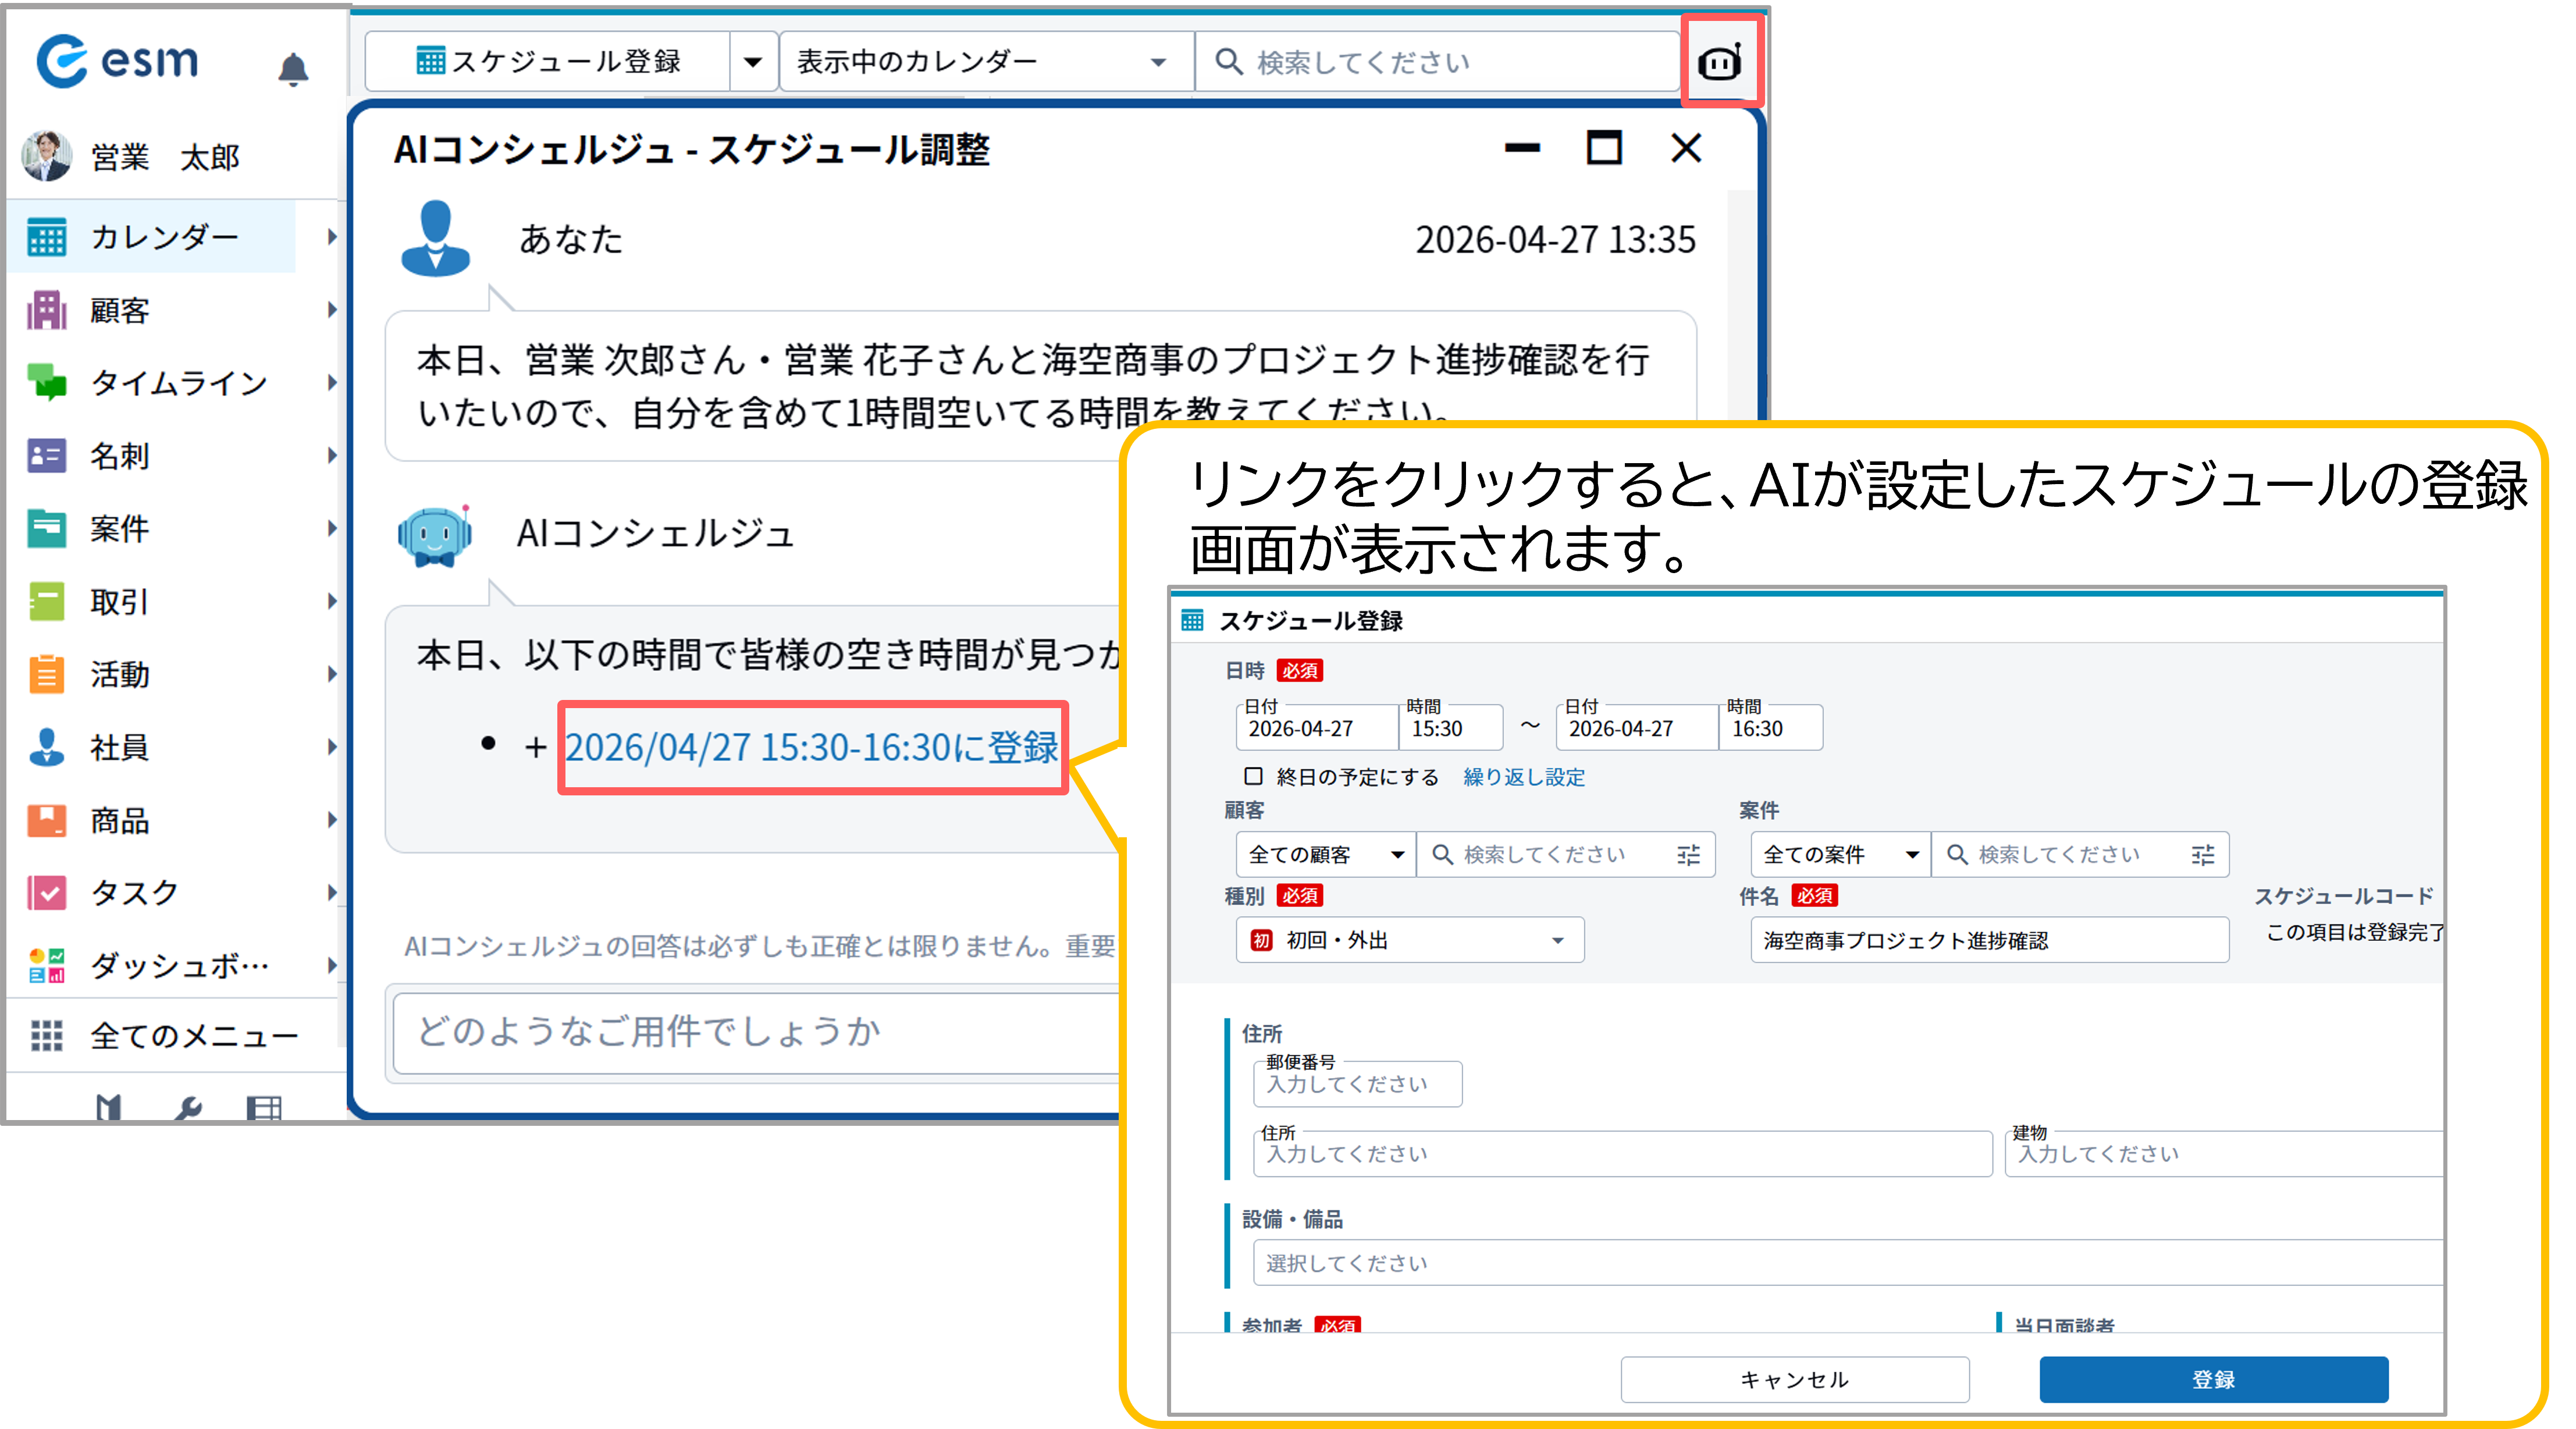Click the 2026/04/27 15:30-16:30に登録 link
This screenshot has width=2576, height=1429.
[x=811, y=747]
